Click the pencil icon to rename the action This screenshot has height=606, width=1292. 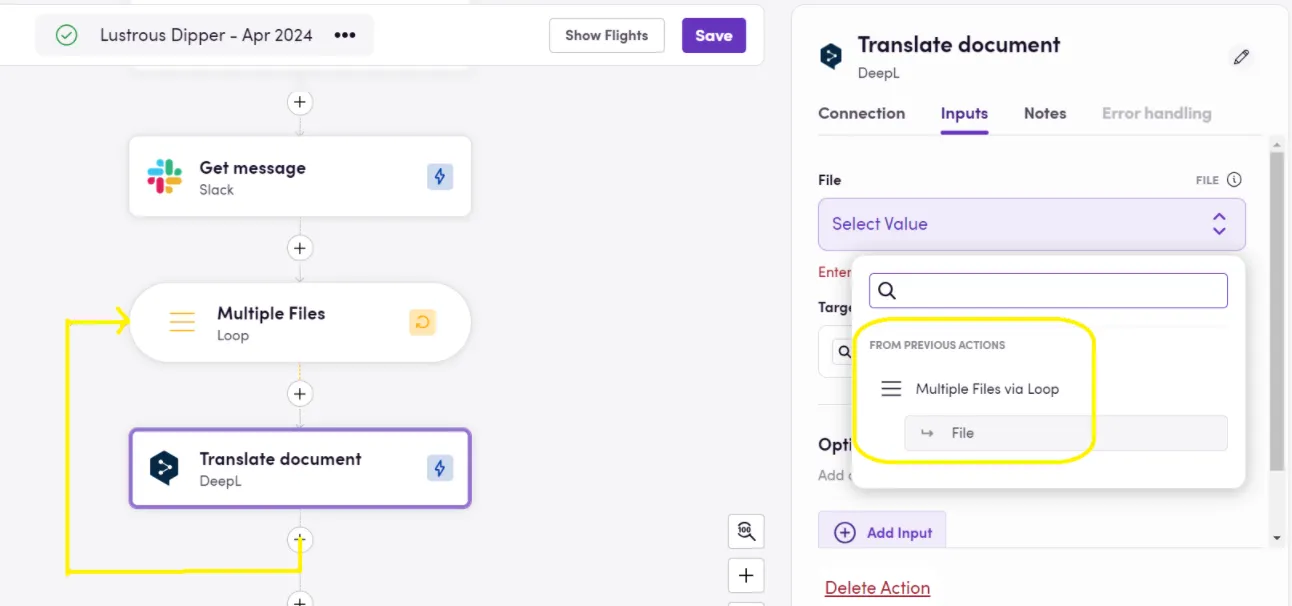[x=1241, y=57]
